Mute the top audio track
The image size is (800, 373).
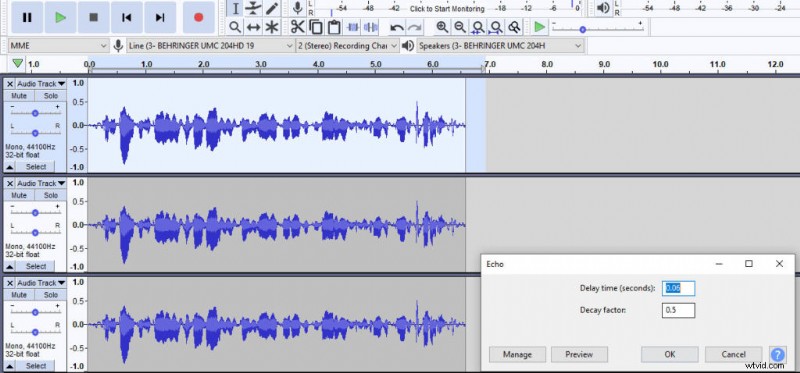pos(19,96)
